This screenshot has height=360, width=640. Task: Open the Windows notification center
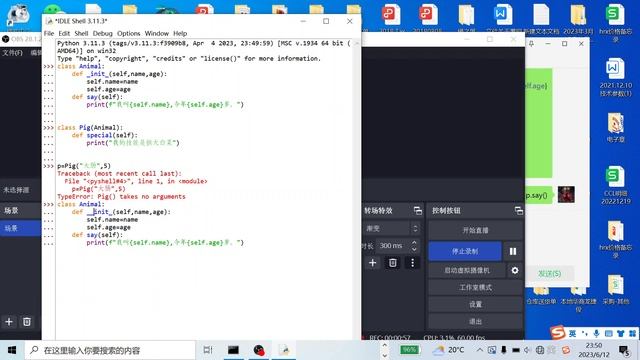(624, 350)
